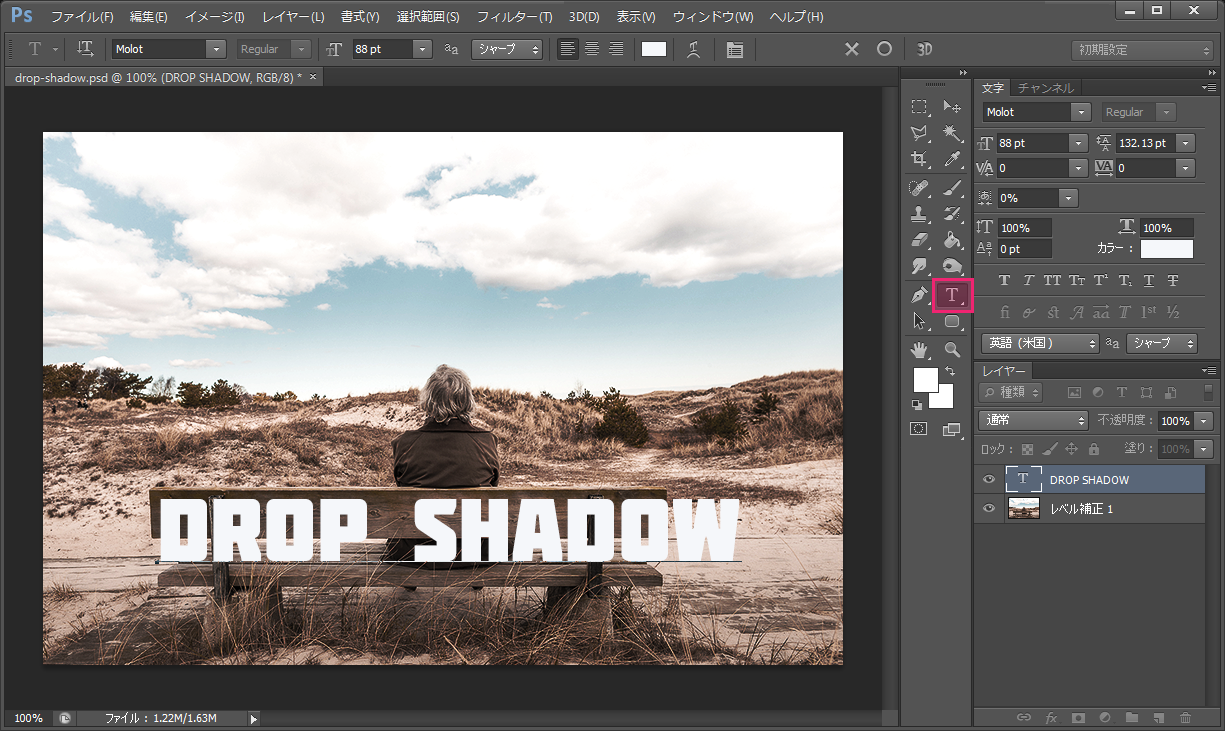Hide the レベル補正 1 layer

pos(989,508)
